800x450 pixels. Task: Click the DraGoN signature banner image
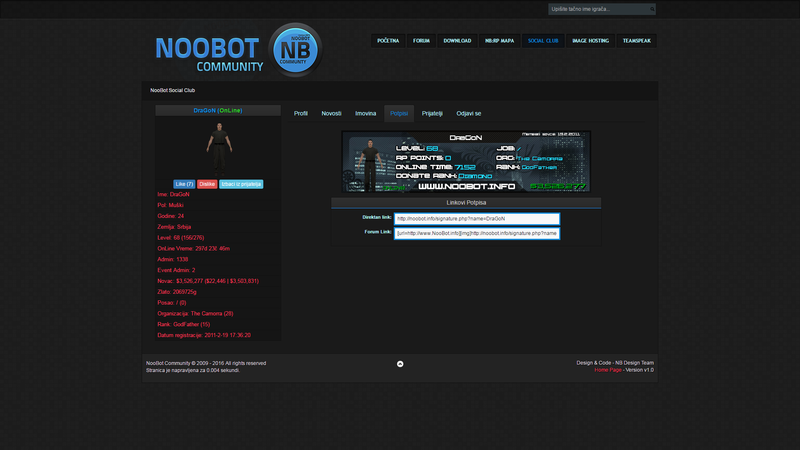click(466, 161)
